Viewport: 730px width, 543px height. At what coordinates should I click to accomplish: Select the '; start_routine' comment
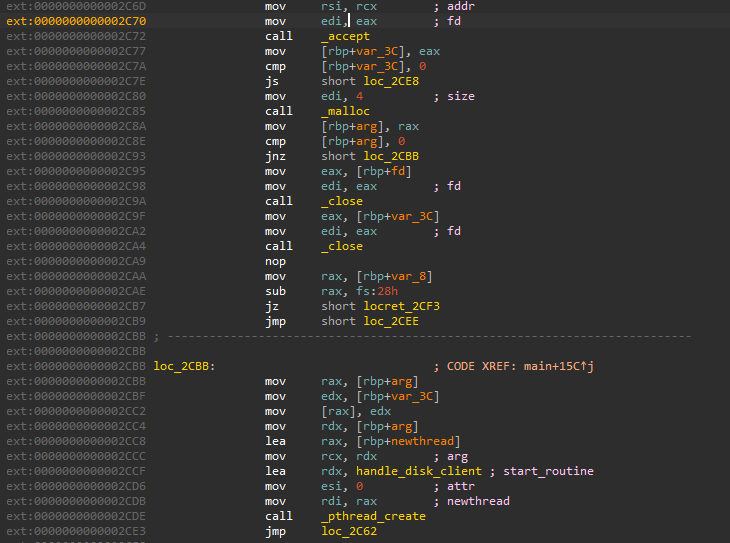pyautogui.click(x=541, y=471)
